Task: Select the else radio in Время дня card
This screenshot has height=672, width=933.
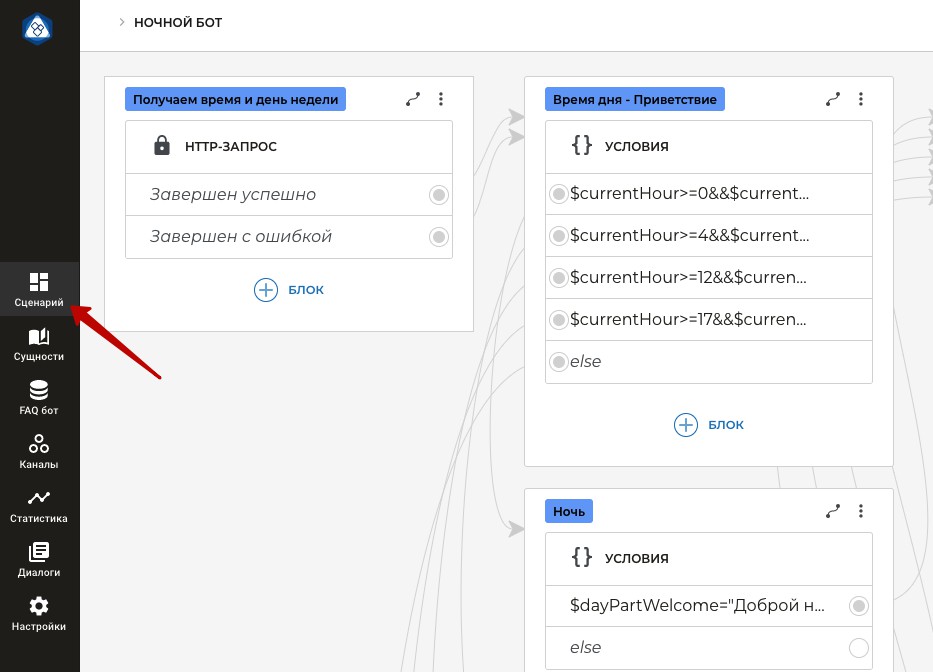Action: coord(559,362)
